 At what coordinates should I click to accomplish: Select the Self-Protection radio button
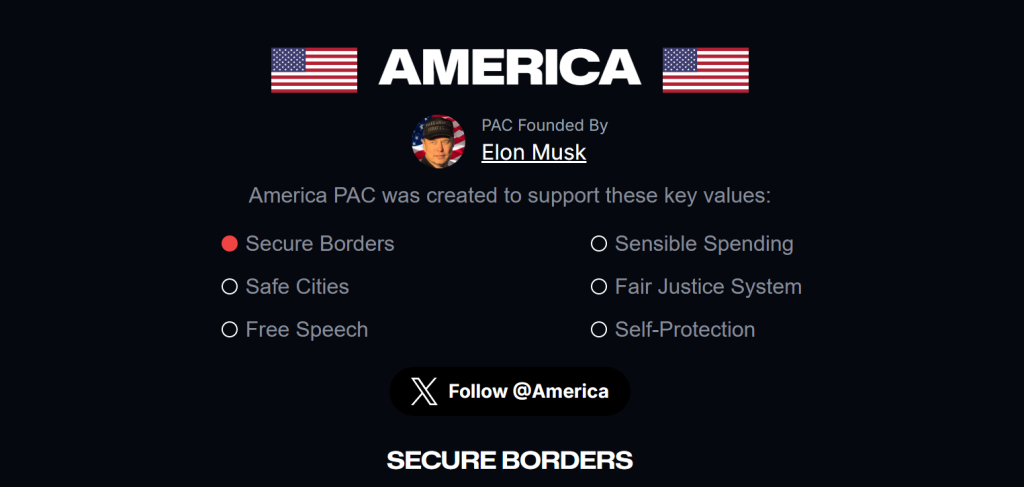pyautogui.click(x=599, y=330)
